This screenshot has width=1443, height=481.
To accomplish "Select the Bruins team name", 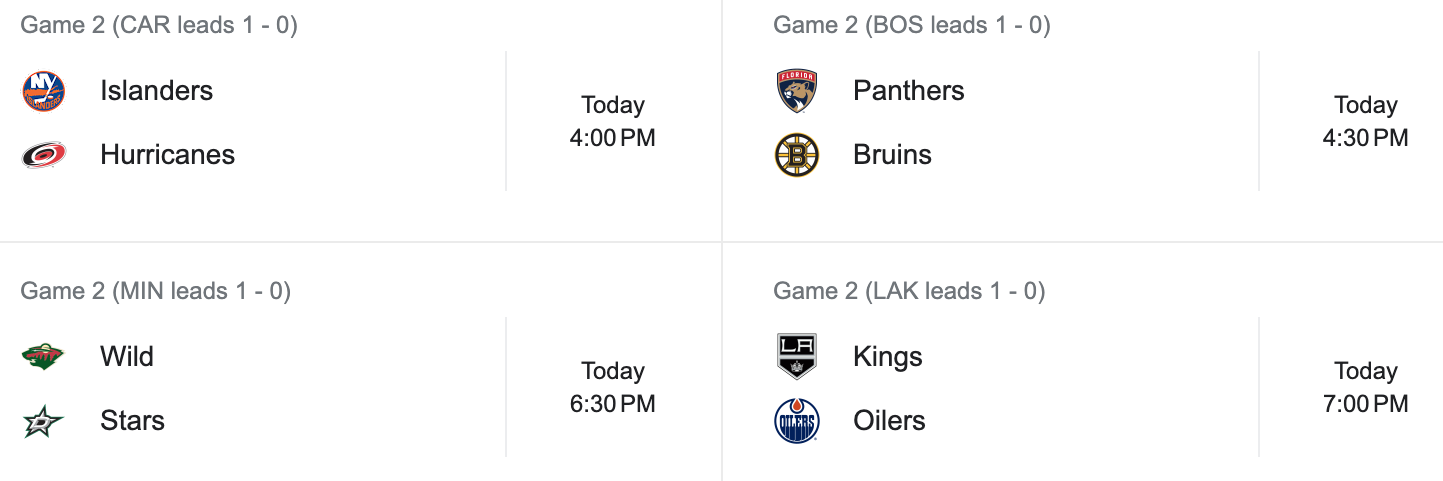I will 892,155.
